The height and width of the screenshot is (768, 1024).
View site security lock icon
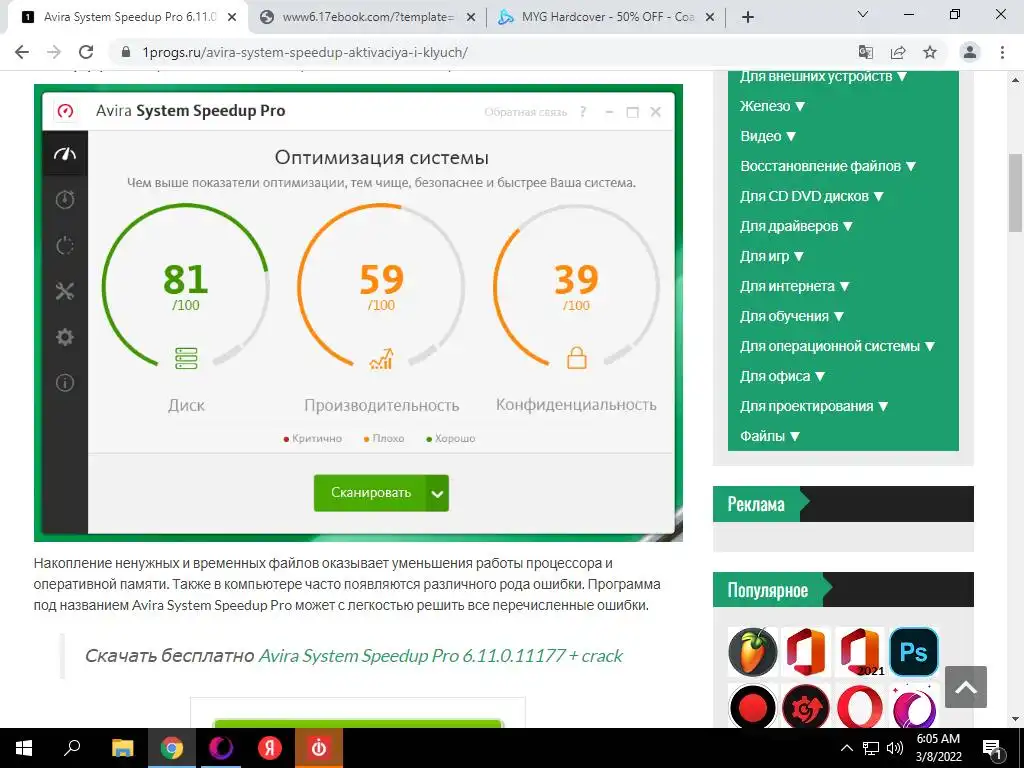tap(126, 52)
